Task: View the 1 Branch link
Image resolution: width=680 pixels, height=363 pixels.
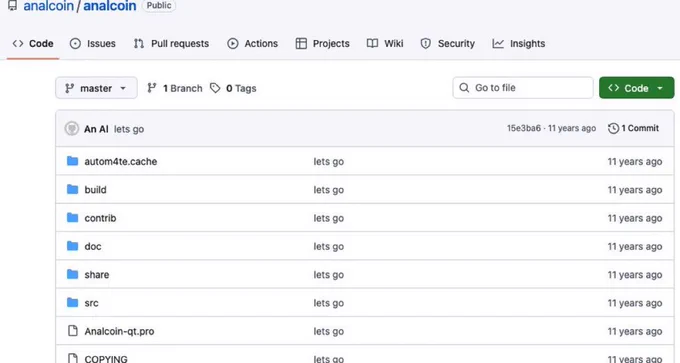Action: [x=175, y=88]
